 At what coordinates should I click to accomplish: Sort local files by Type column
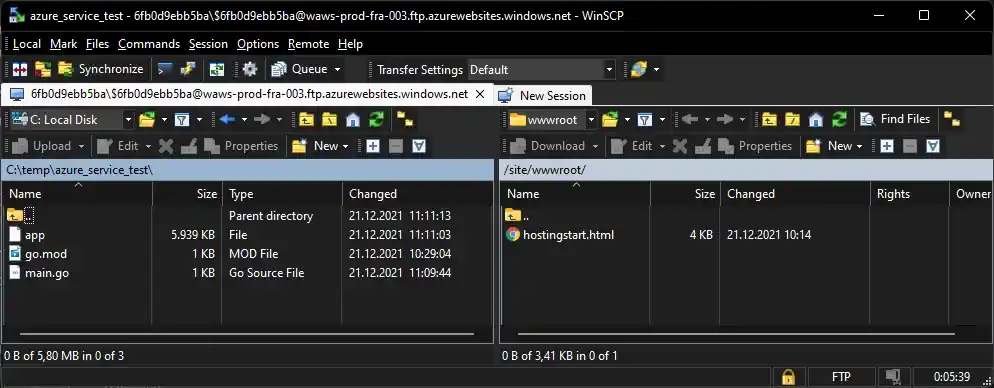[x=282, y=194]
